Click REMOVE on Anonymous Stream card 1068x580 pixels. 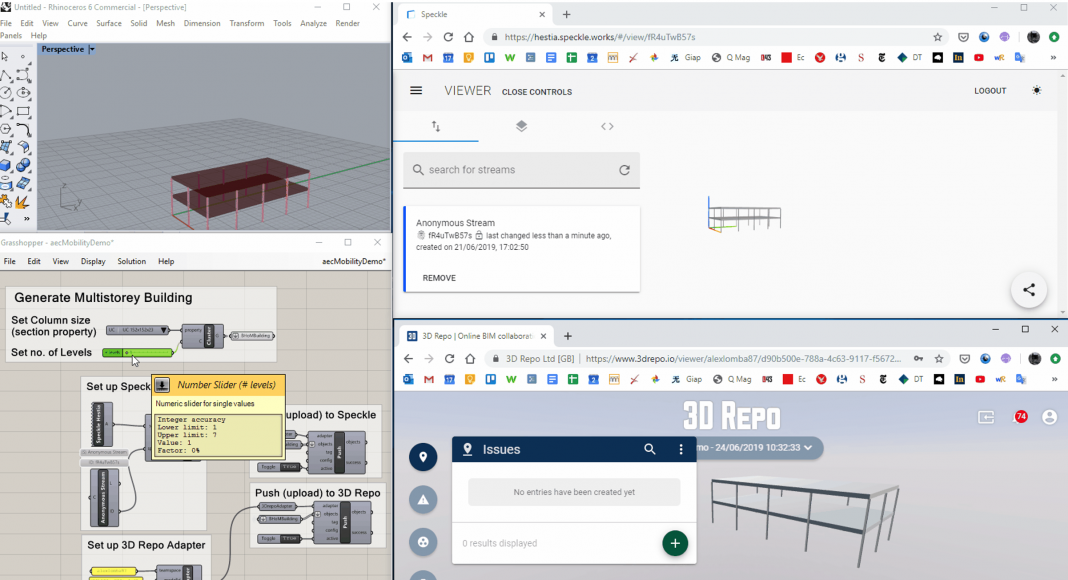pos(439,278)
